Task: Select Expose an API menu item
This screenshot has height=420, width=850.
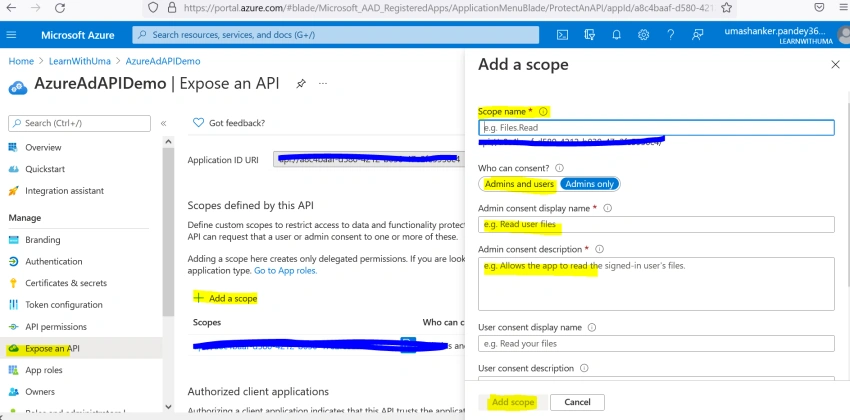Action: click(81, 348)
